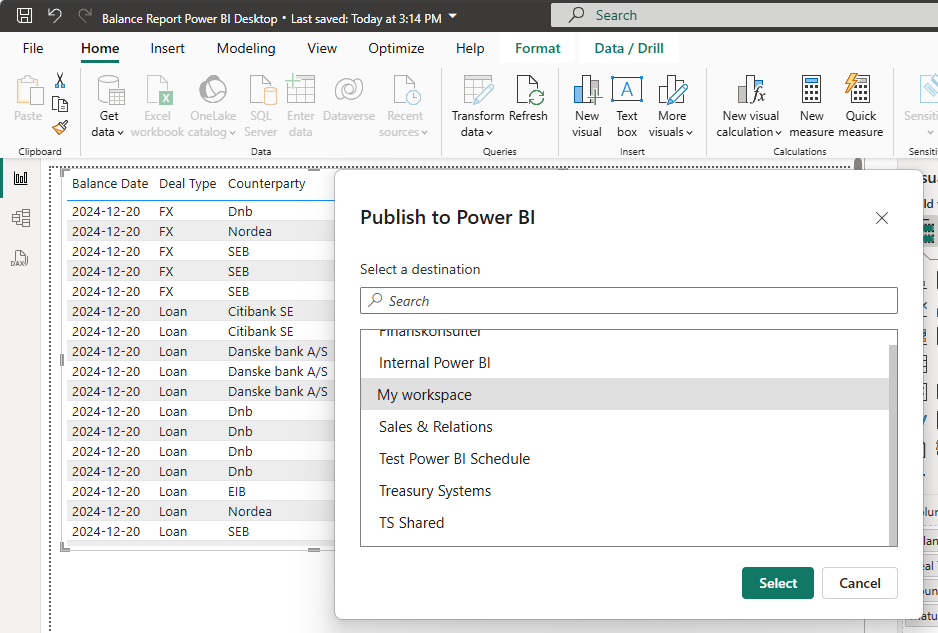Screen dimensions: 938x633
Task: Open Recent sources list
Action: (x=404, y=106)
